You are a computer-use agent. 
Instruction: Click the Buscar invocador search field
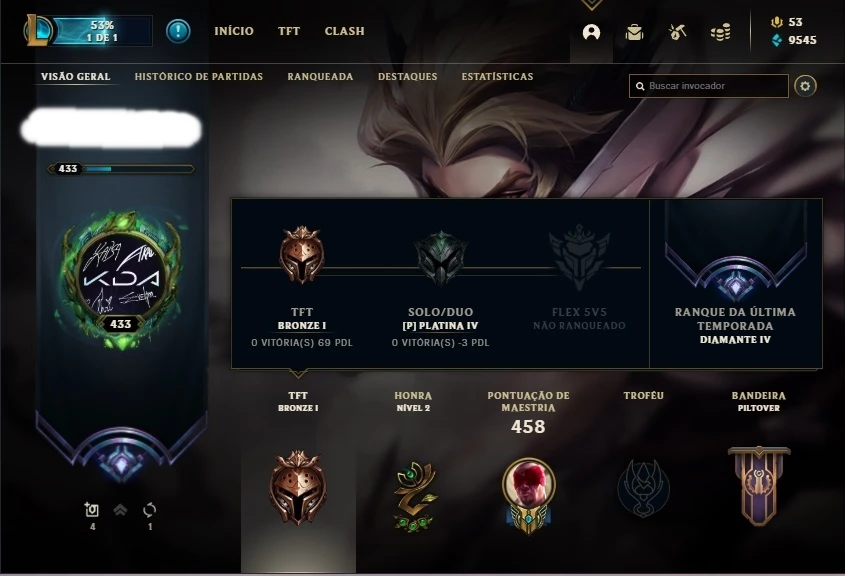(x=709, y=86)
